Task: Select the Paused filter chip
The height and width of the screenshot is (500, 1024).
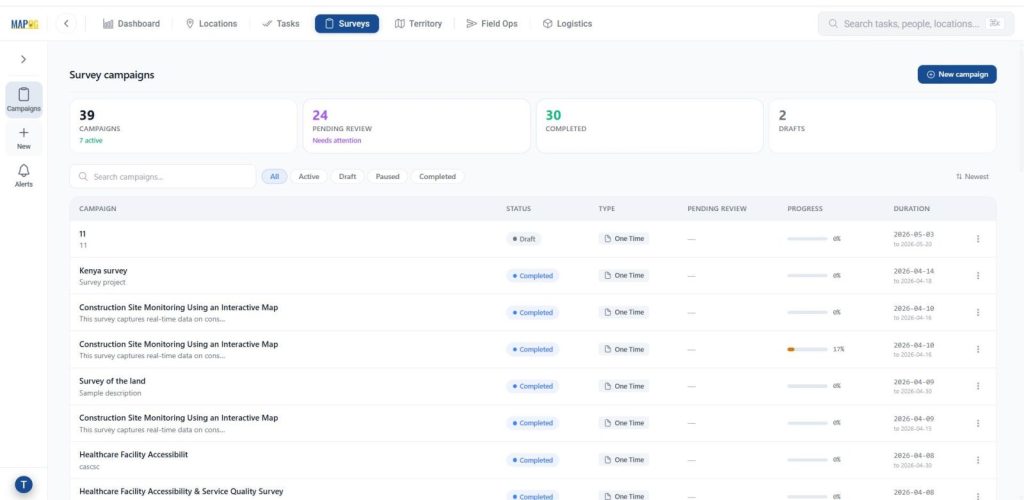Action: 387,176
